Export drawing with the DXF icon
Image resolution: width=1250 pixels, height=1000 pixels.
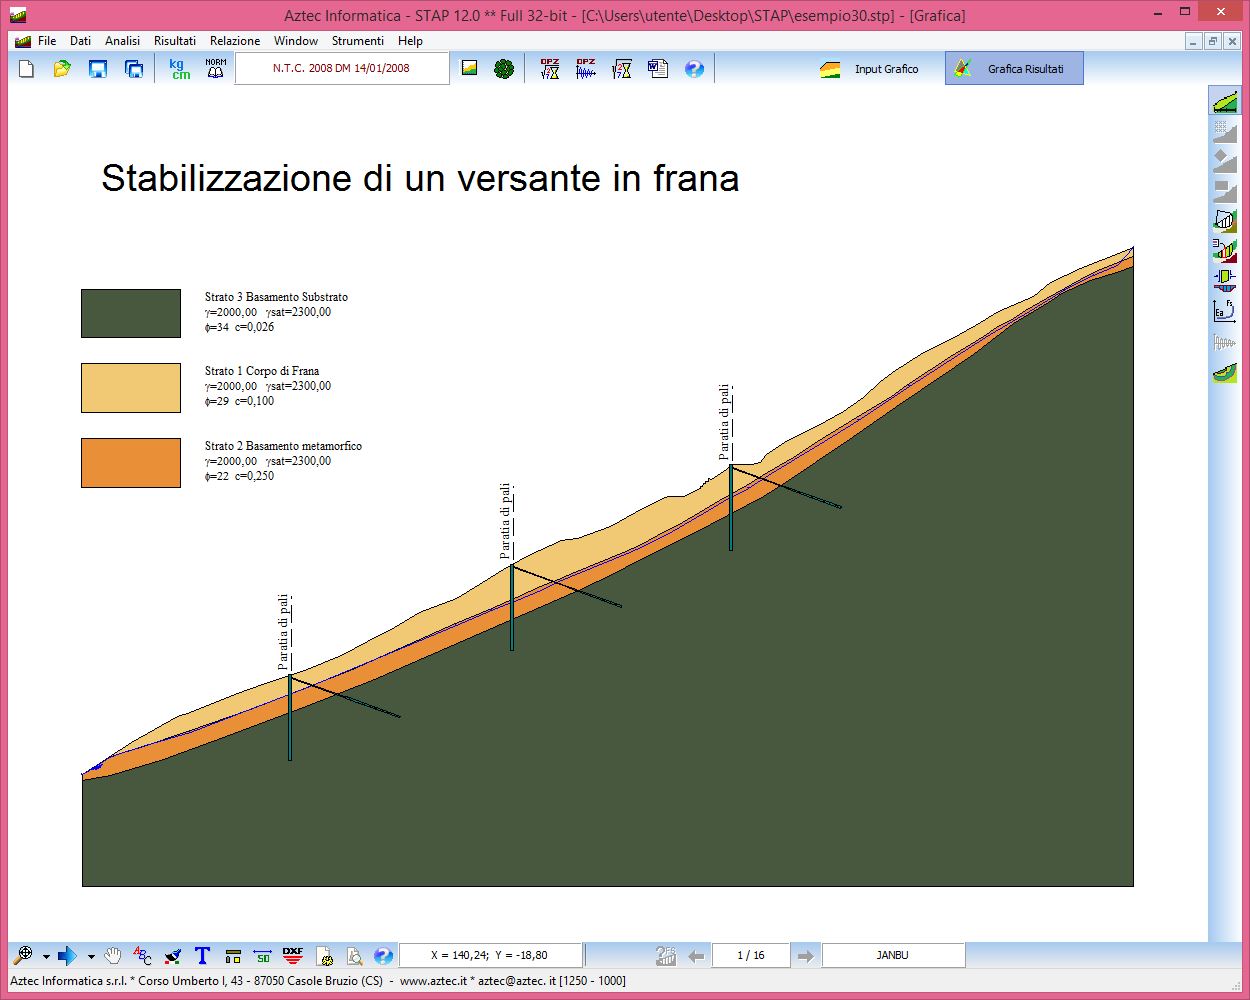point(292,956)
